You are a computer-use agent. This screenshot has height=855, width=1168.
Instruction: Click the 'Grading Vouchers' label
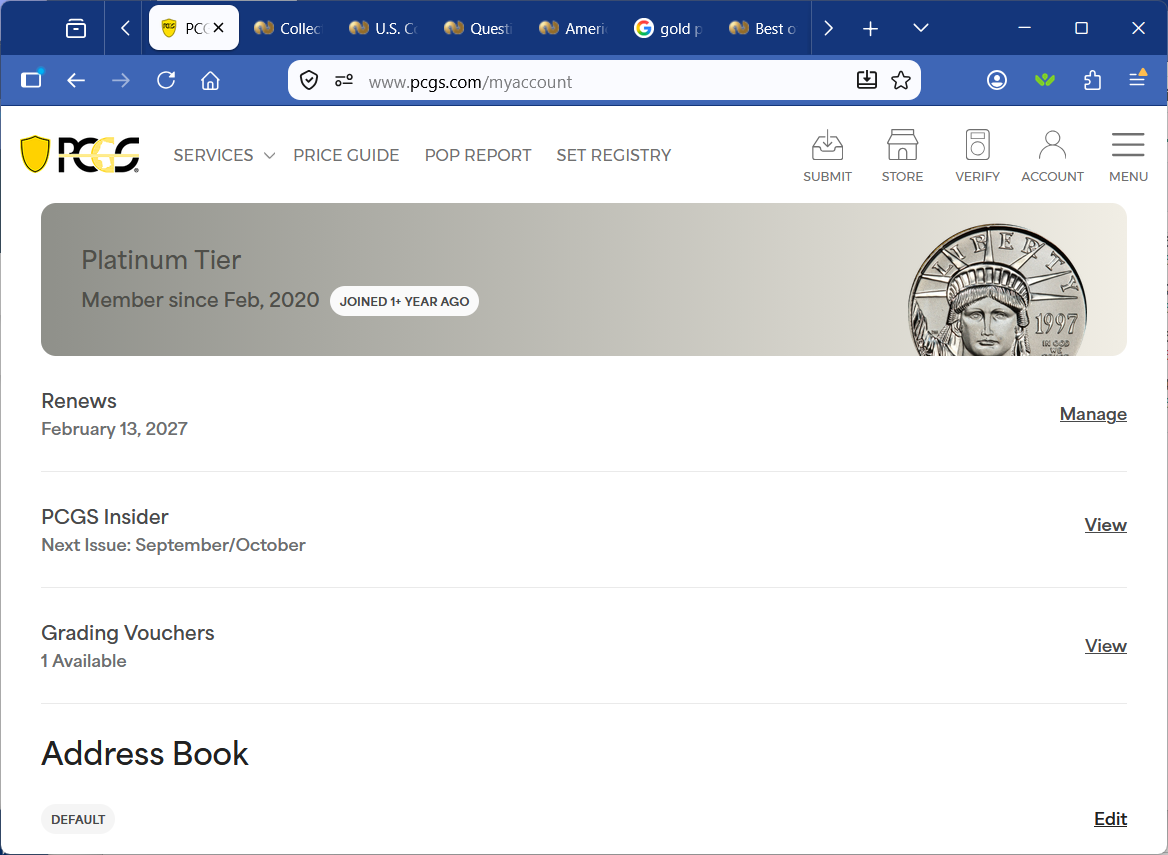pyautogui.click(x=127, y=633)
